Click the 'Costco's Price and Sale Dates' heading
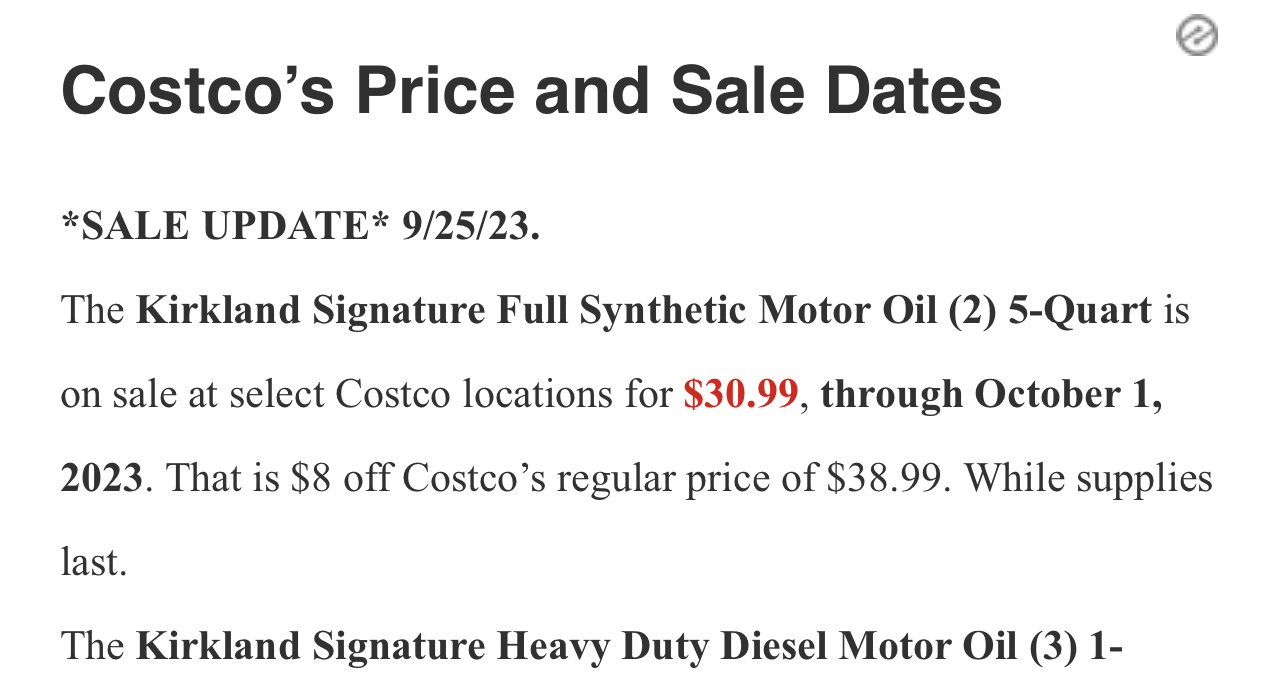 [532, 91]
